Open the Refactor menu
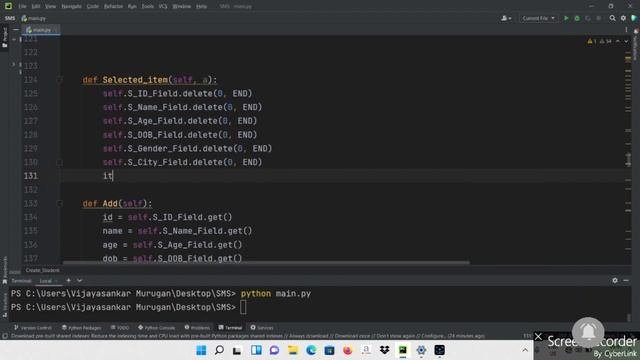The height and width of the screenshot is (360, 640). [x=113, y=6]
